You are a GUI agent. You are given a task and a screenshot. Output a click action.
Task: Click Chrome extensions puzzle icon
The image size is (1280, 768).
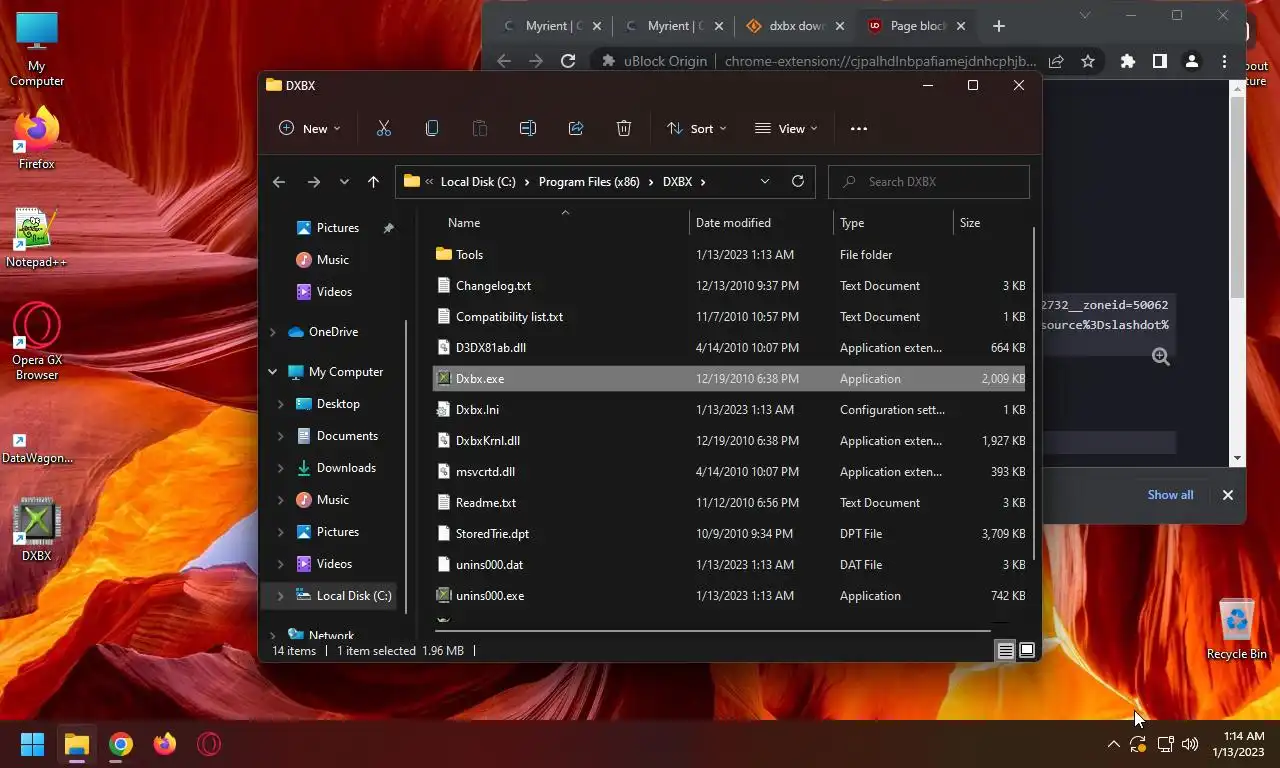(1128, 61)
